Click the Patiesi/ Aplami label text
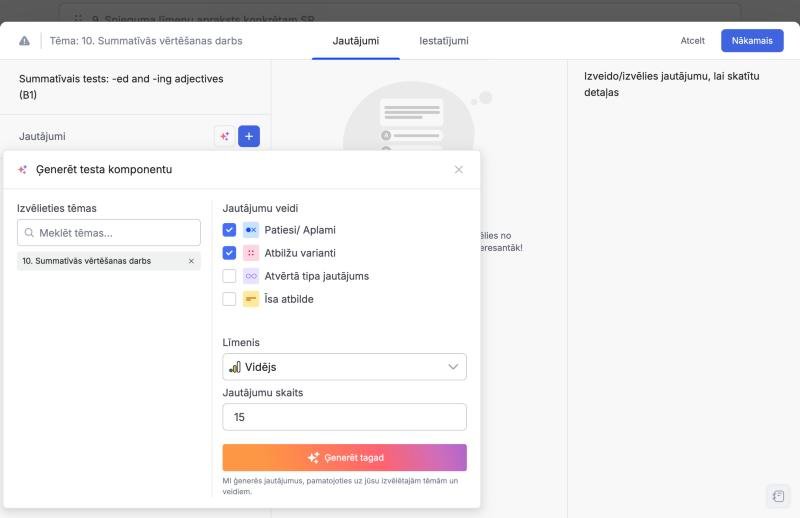The height and width of the screenshot is (518, 800). [300, 230]
